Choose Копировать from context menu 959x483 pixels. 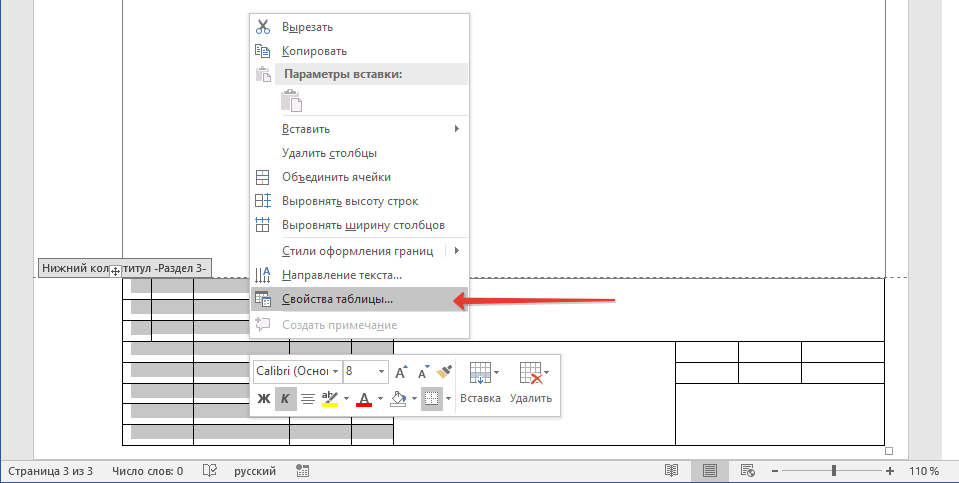coord(359,51)
